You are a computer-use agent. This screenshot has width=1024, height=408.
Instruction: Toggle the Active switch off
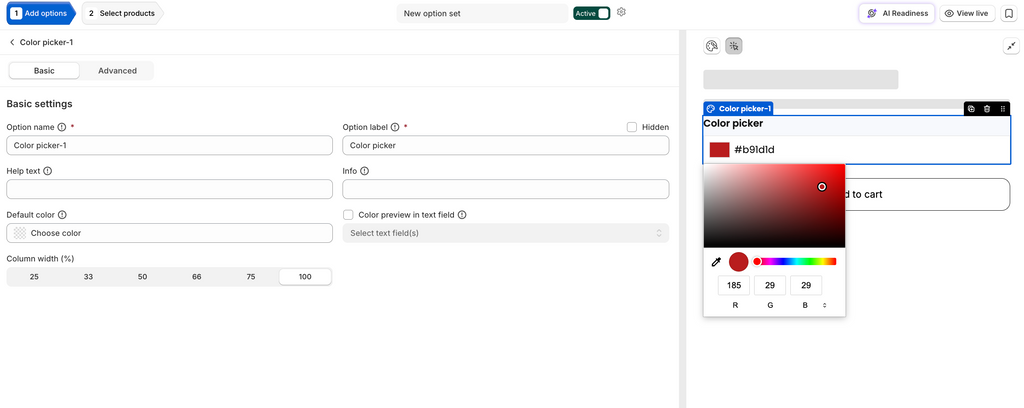pos(592,13)
